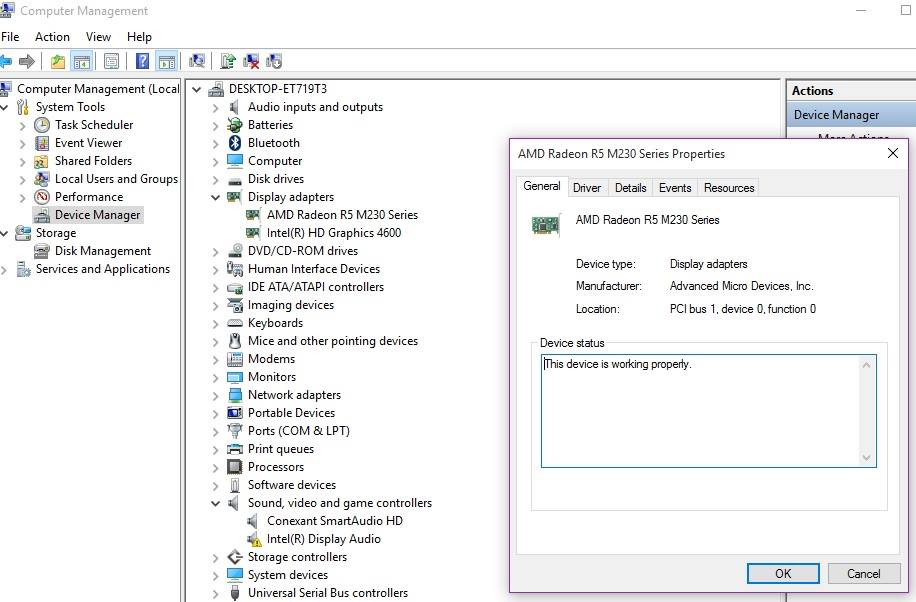Expand the Ports (COM & LPT) category

[x=216, y=431]
